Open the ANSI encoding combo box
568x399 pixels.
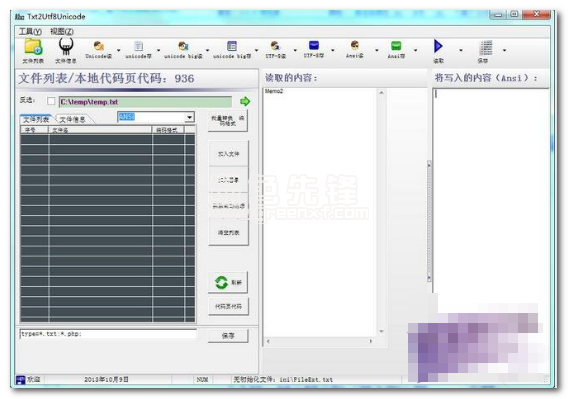[156, 117]
